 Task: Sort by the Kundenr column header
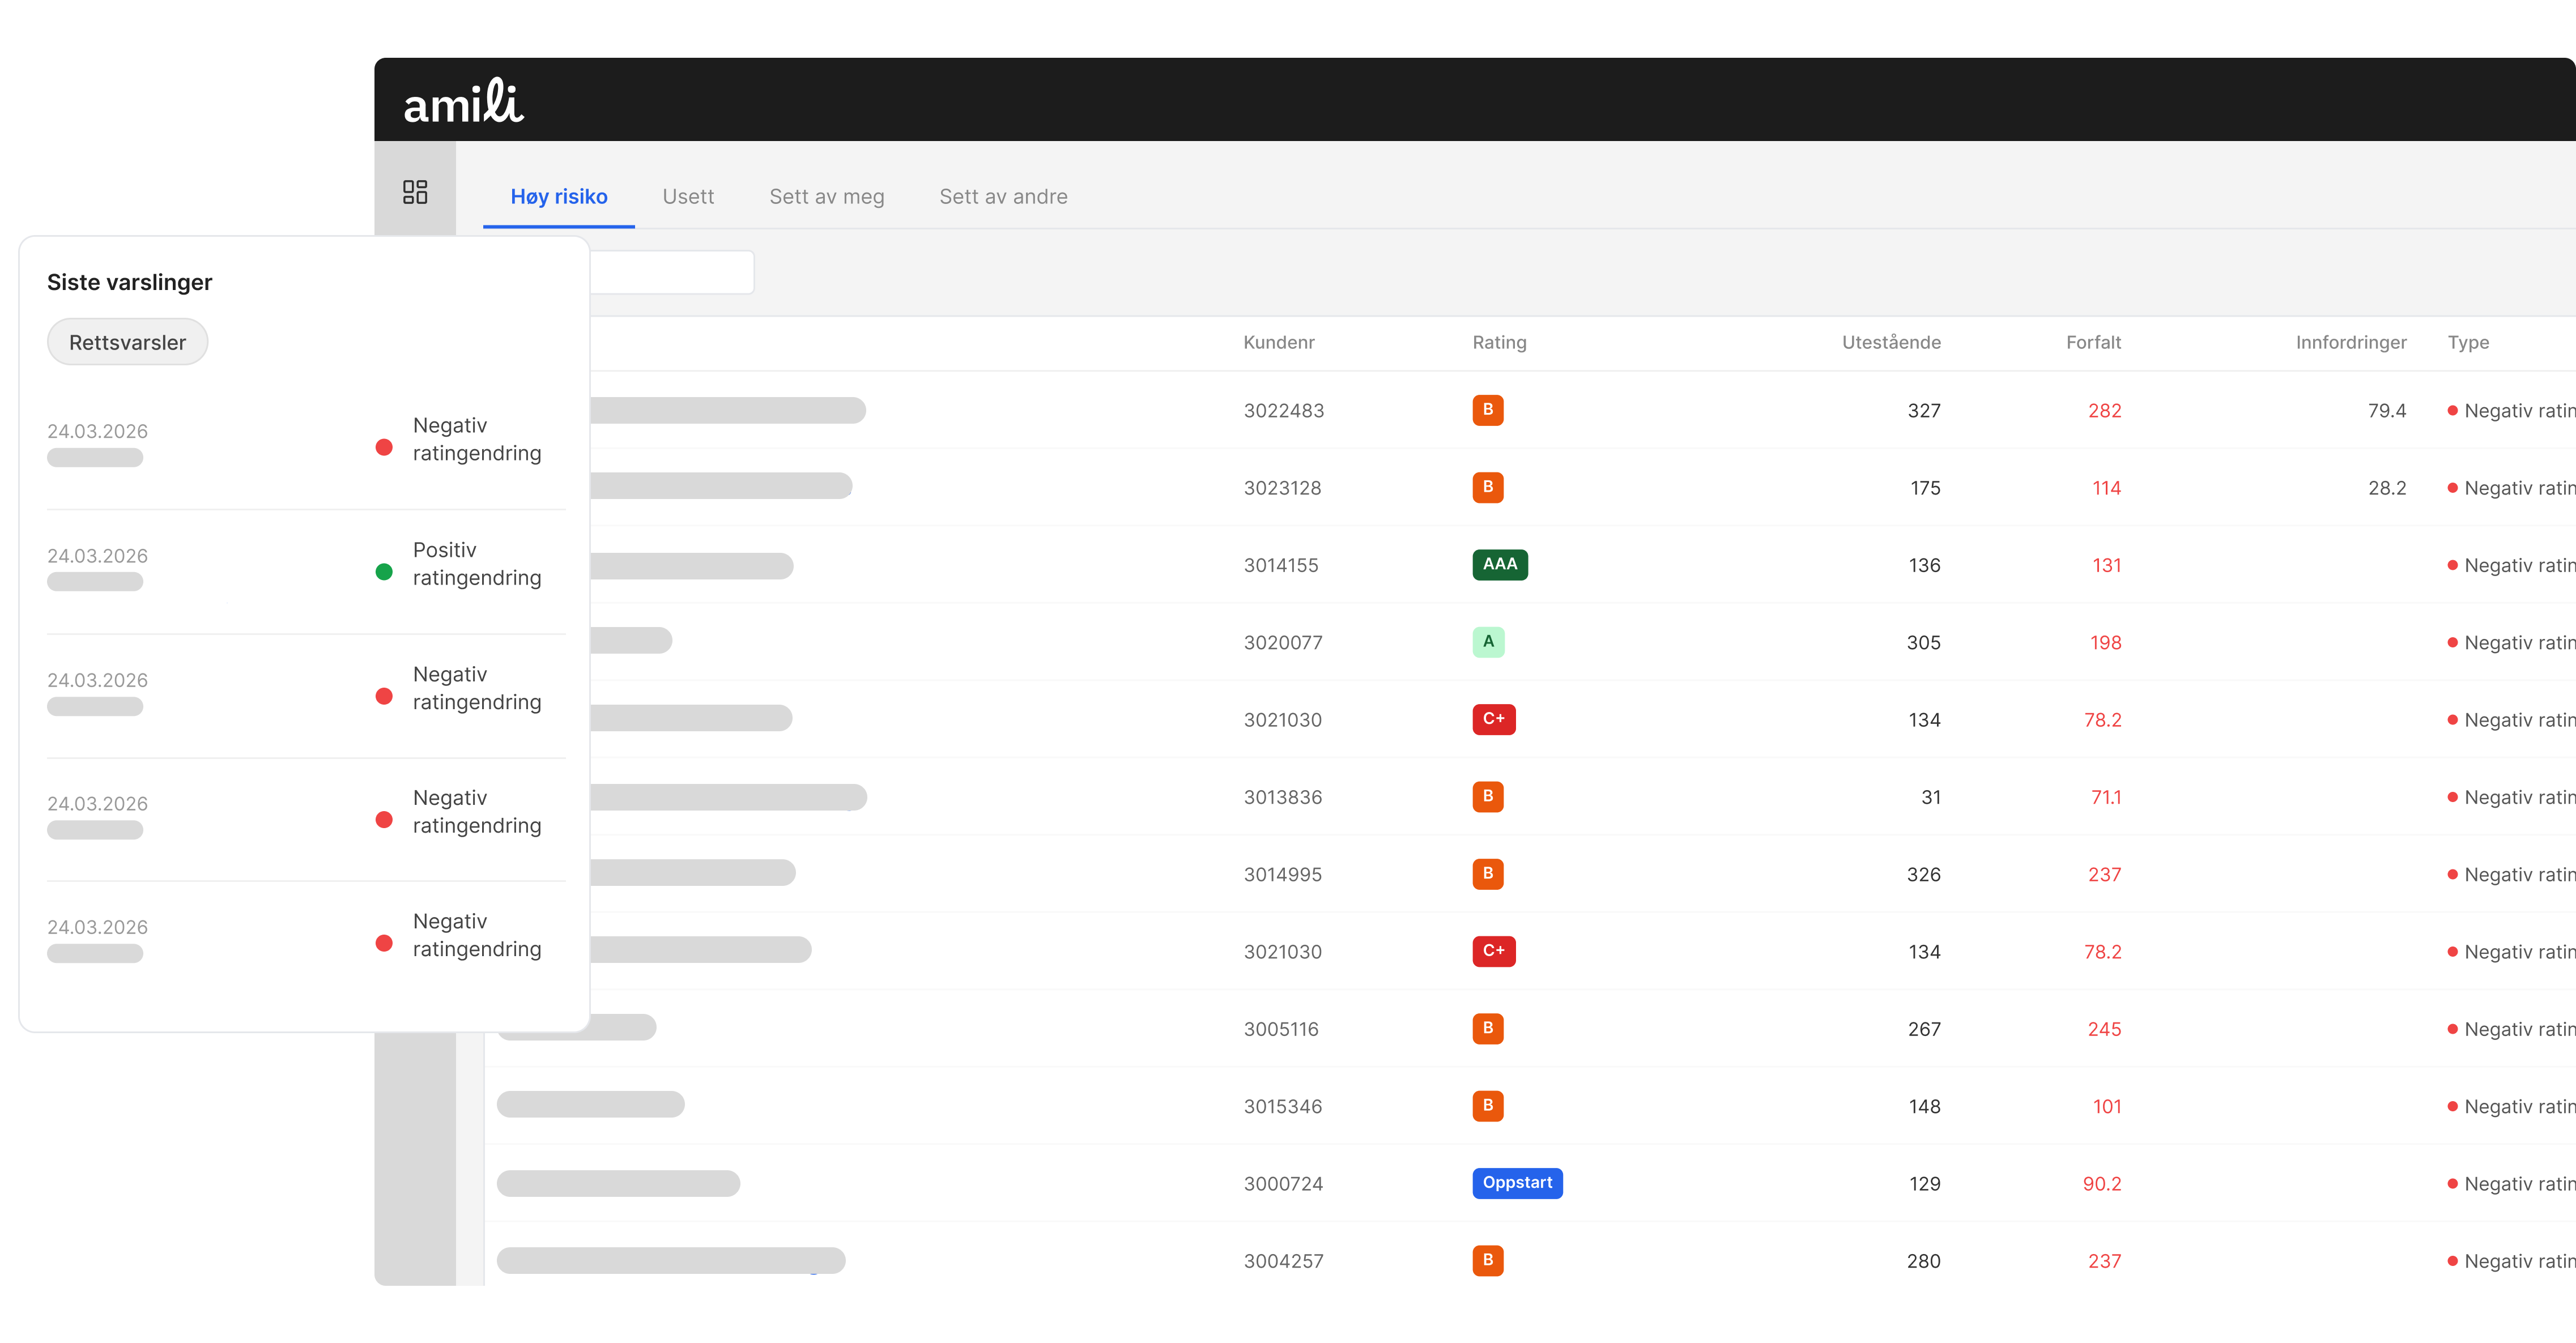(1278, 343)
